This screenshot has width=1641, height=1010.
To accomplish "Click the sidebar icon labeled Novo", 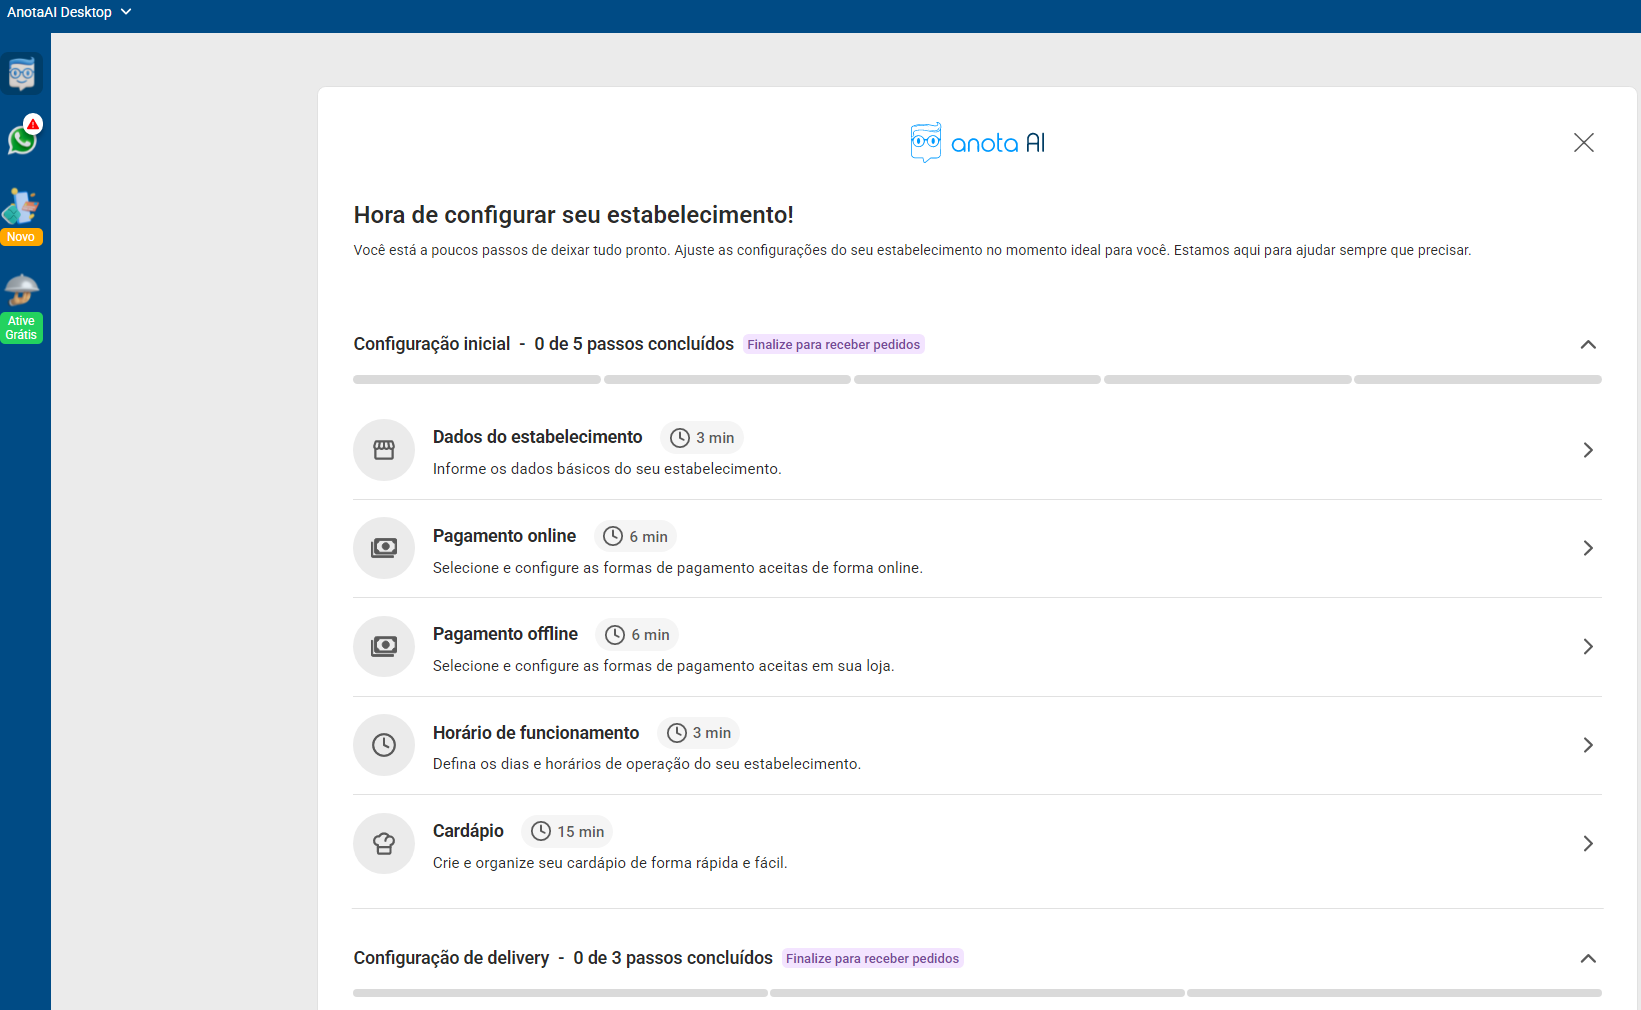I will coord(21,215).
